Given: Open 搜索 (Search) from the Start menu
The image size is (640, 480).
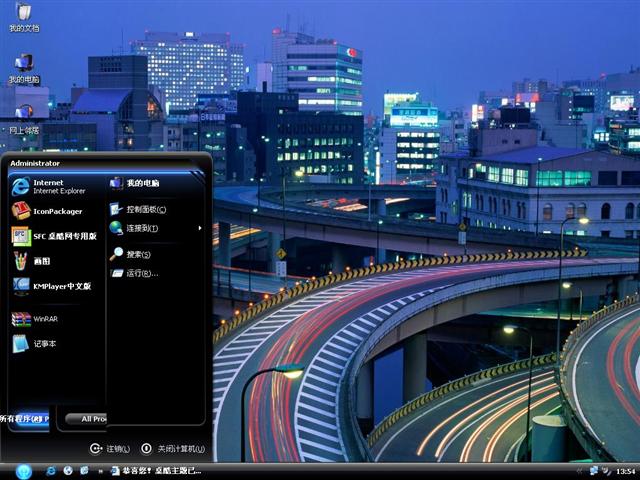Looking at the screenshot, I should coord(138,254).
